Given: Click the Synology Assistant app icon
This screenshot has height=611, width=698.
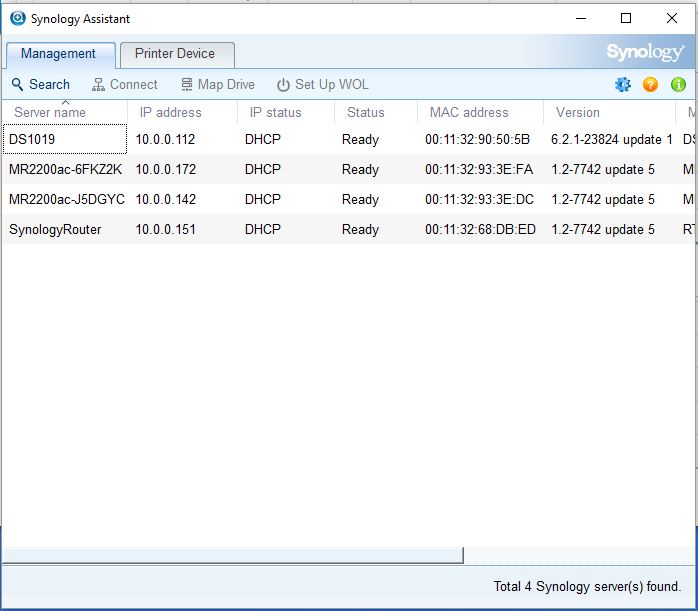Looking at the screenshot, I should pos(18,18).
